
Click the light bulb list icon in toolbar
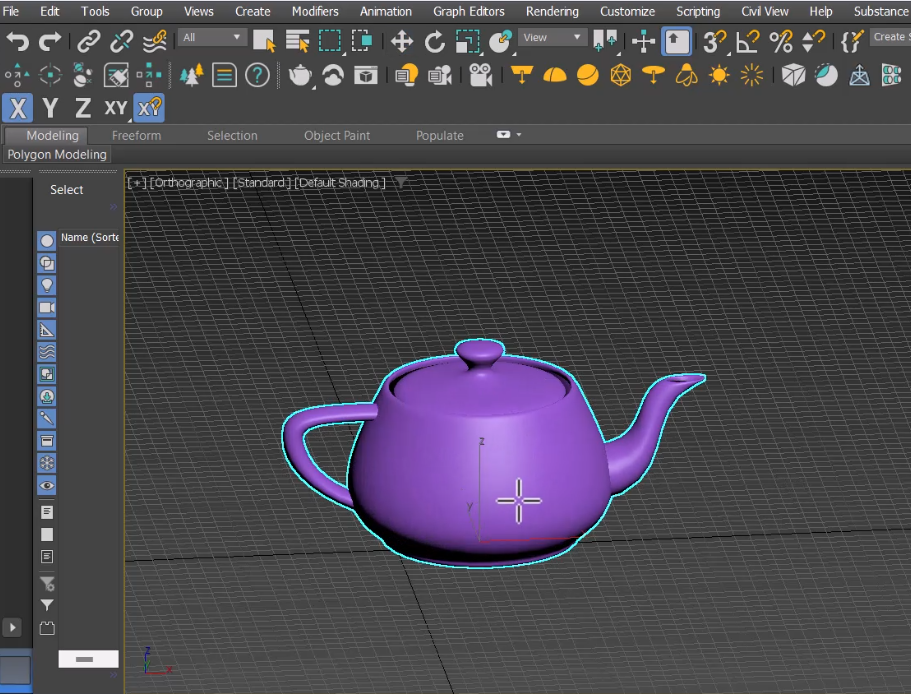(x=407, y=75)
